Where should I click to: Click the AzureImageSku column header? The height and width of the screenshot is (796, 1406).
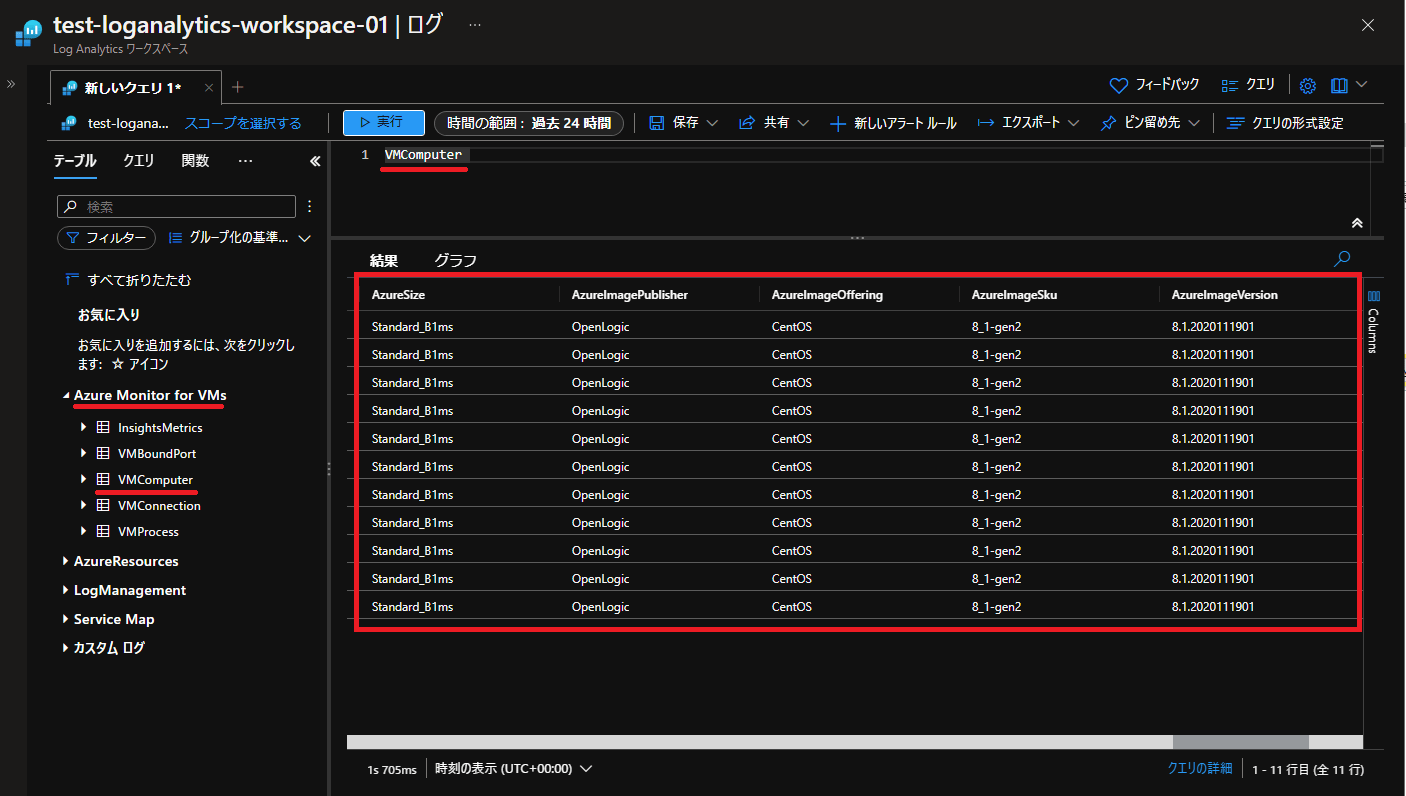1014,295
